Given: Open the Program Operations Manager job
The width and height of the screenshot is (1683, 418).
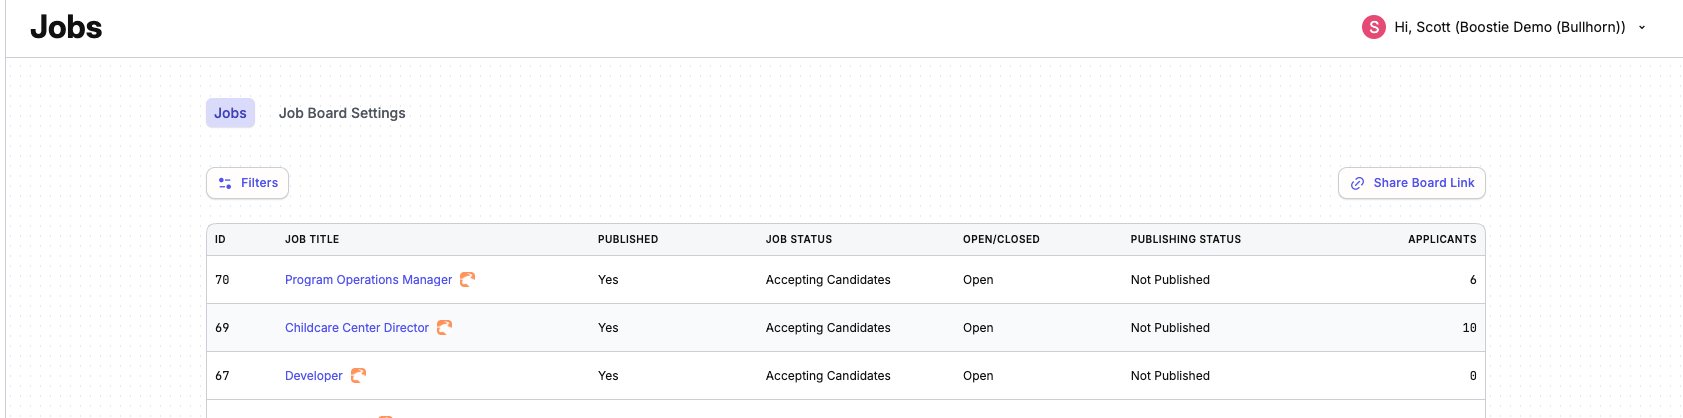Looking at the screenshot, I should (368, 280).
